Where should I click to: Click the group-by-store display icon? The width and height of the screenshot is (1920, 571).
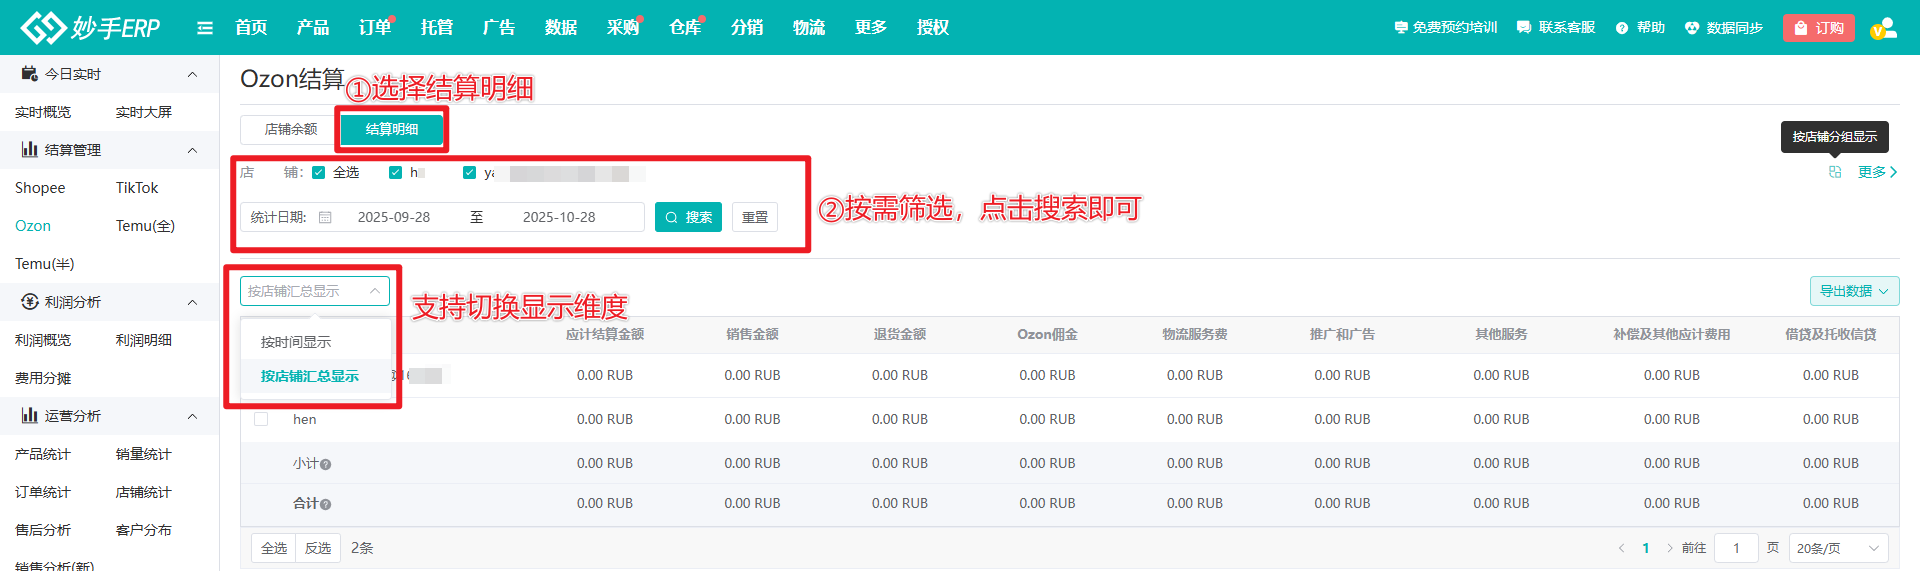click(1835, 172)
